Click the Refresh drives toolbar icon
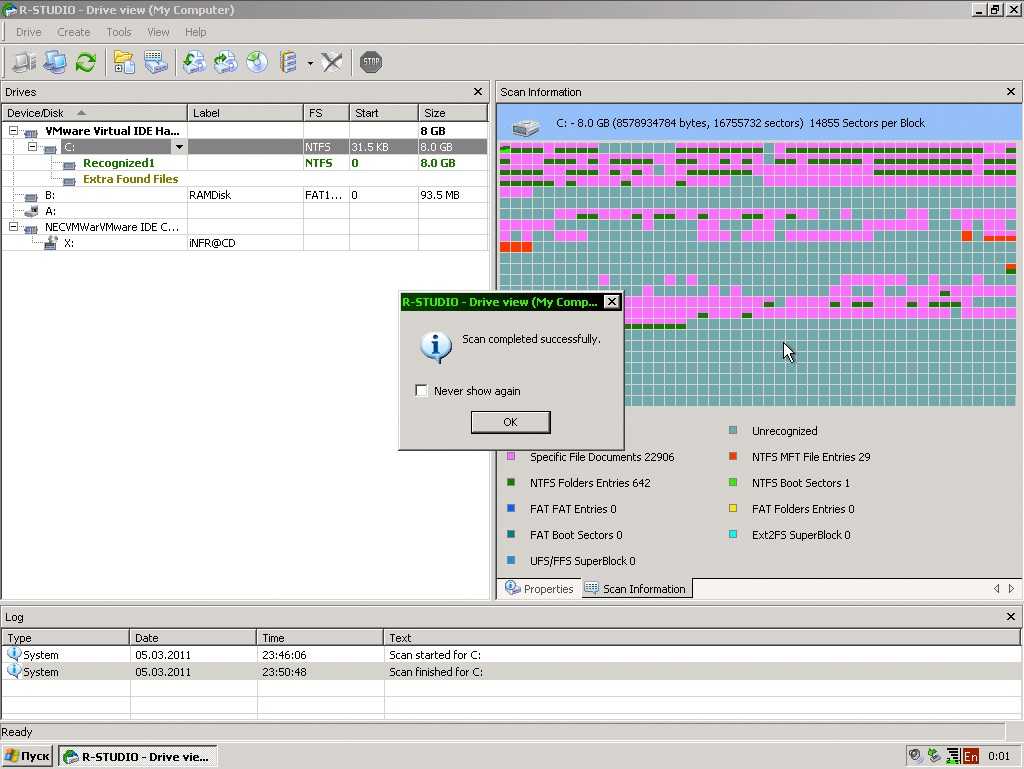The width and height of the screenshot is (1024, 769). 86,62
